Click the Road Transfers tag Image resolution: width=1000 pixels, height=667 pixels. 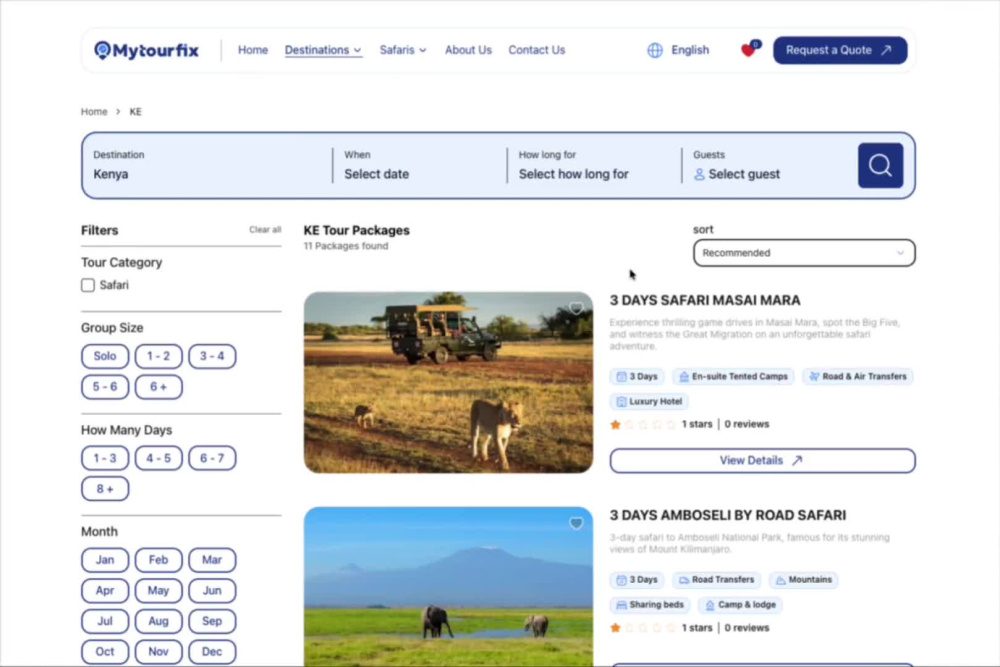[x=716, y=580]
